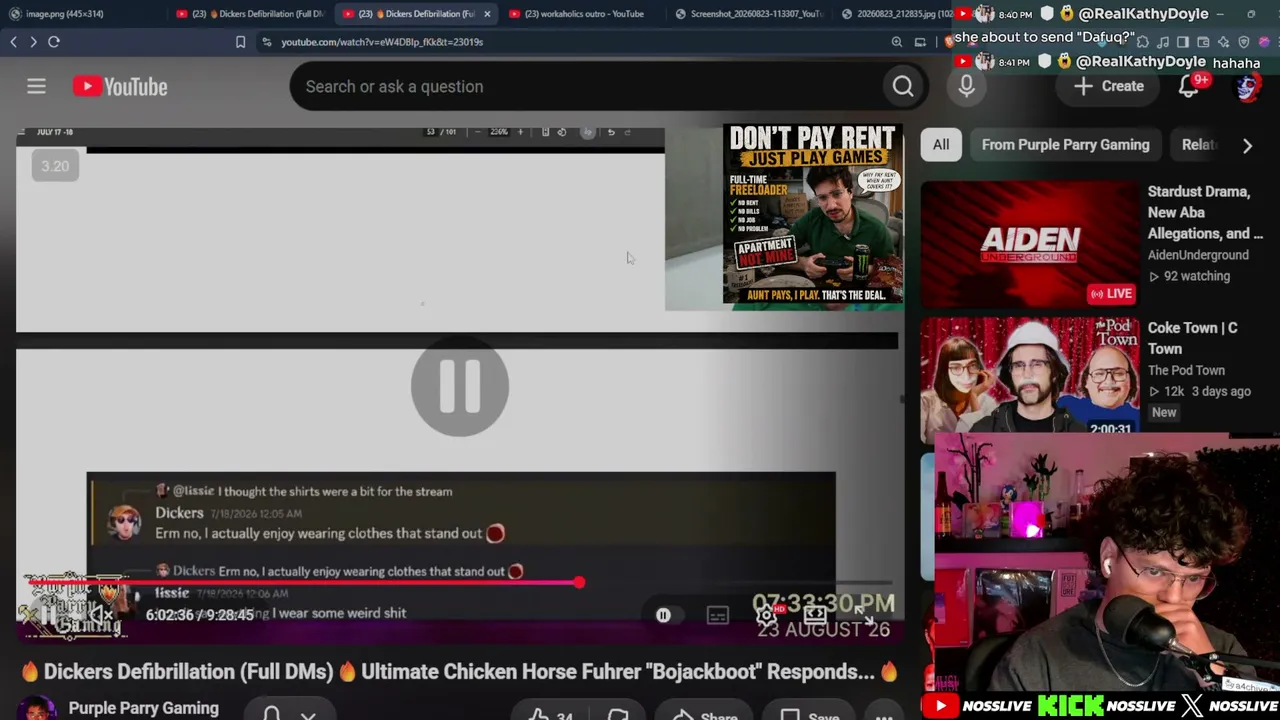1280x720 pixels.
Task: Go forward in browser history
Action: click(x=33, y=42)
